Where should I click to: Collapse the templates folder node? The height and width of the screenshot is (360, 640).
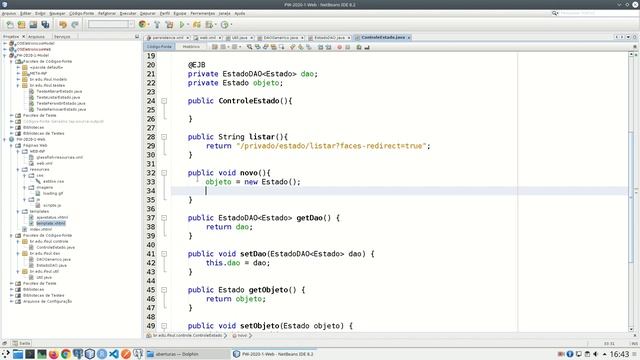click(x=18, y=211)
